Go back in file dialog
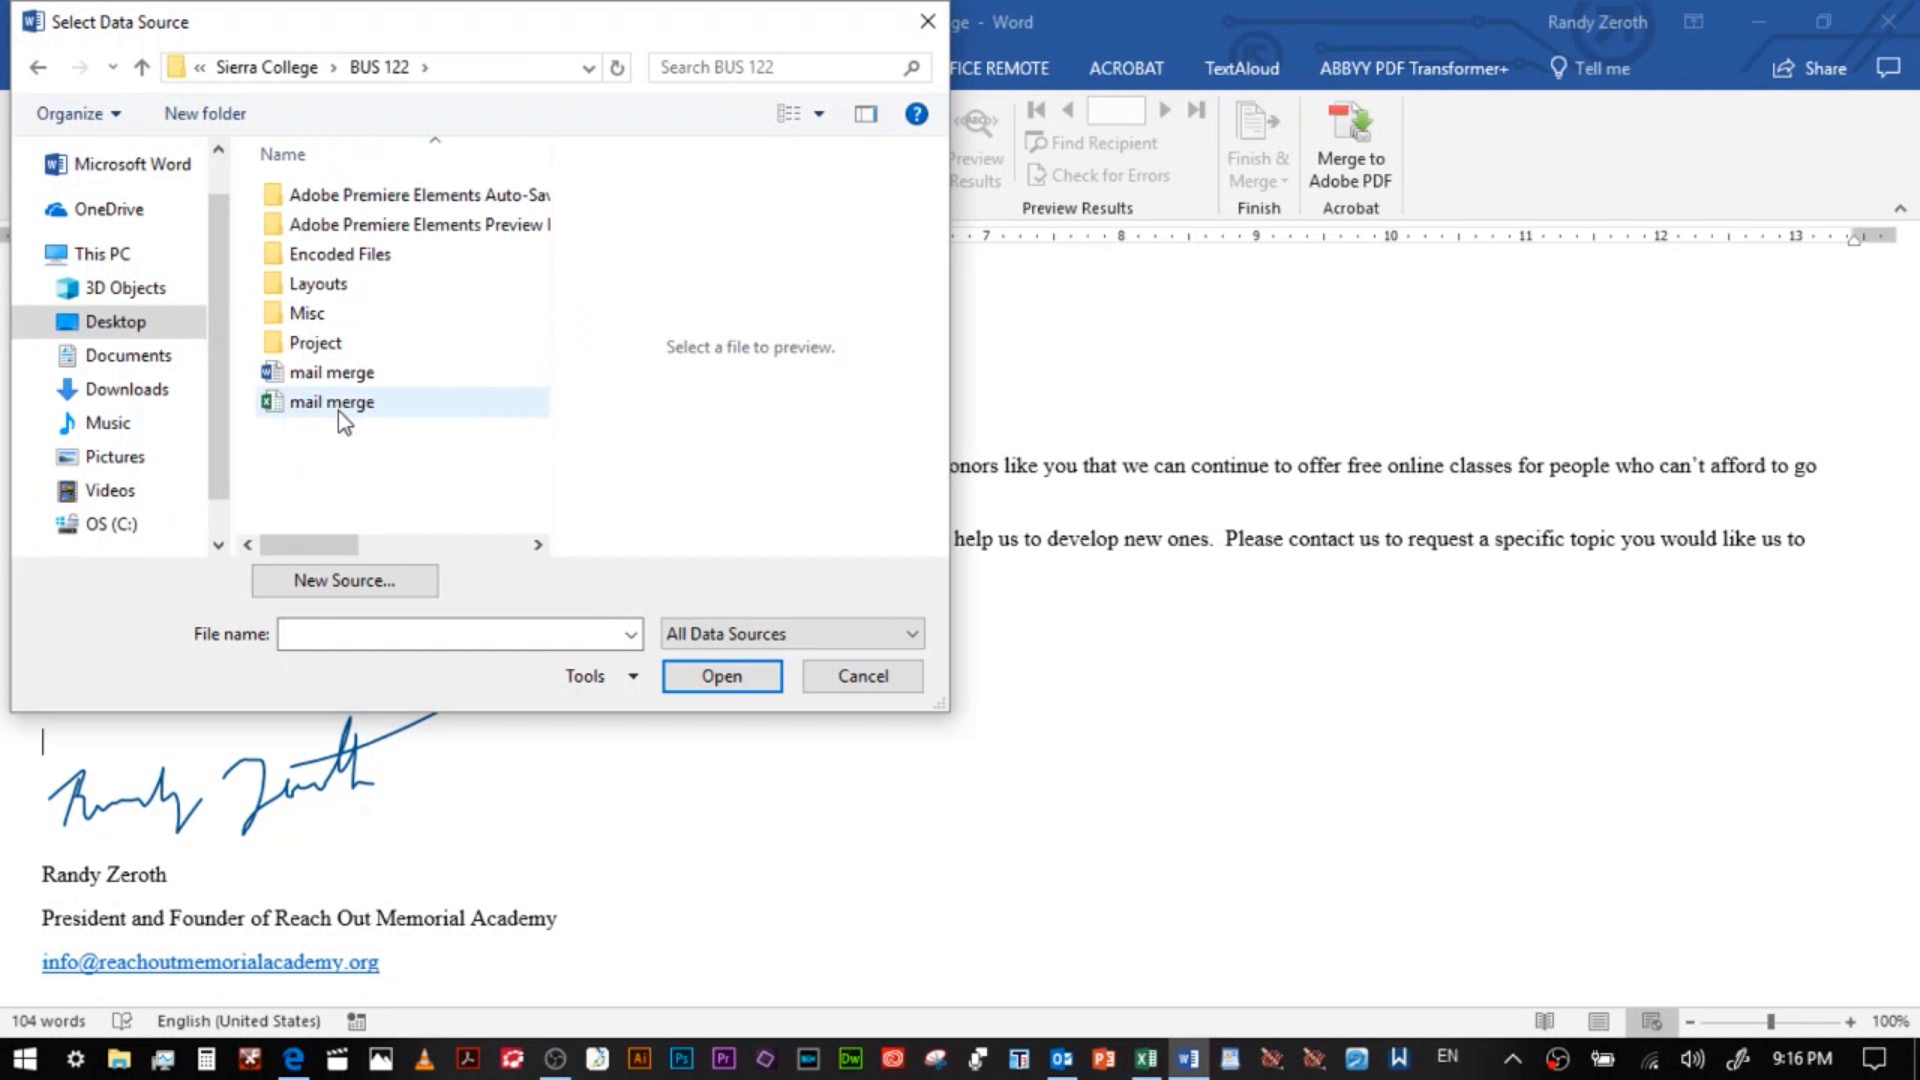Screen dimensions: 1920x1080 pos(38,67)
